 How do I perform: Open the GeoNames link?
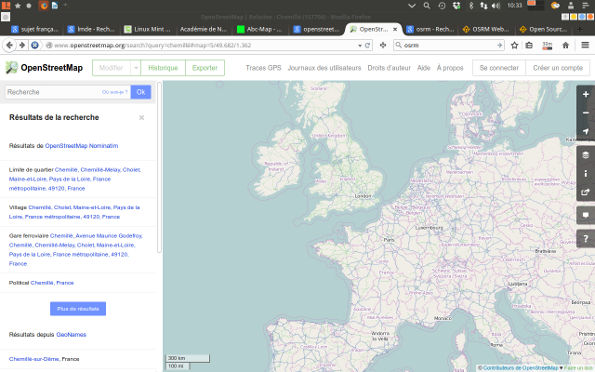[x=71, y=334]
